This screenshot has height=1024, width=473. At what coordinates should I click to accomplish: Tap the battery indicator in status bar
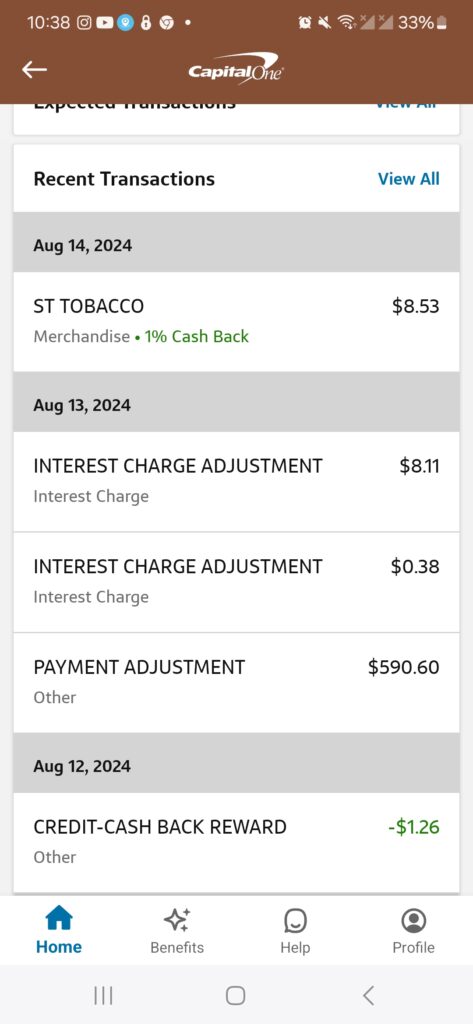click(x=442, y=23)
